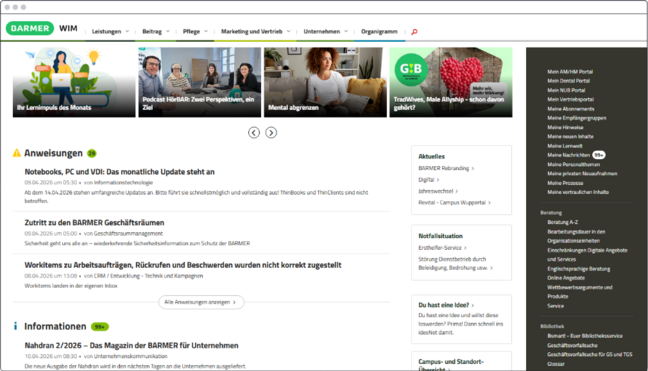648x371 pixels.
Task: Open Englischsprachige Beratung
Action: (579, 269)
